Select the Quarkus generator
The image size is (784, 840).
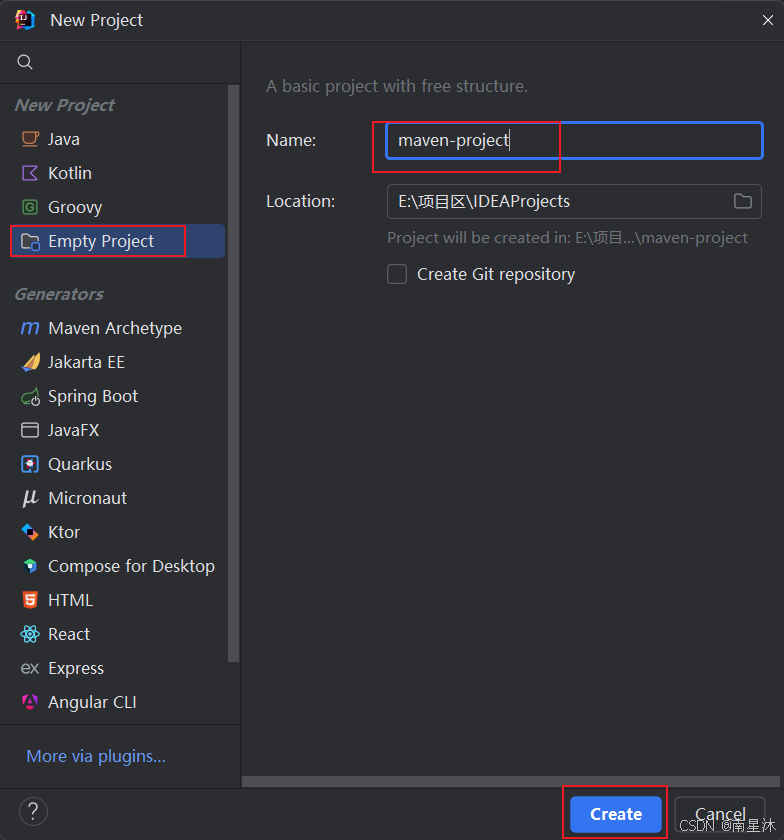117,464
